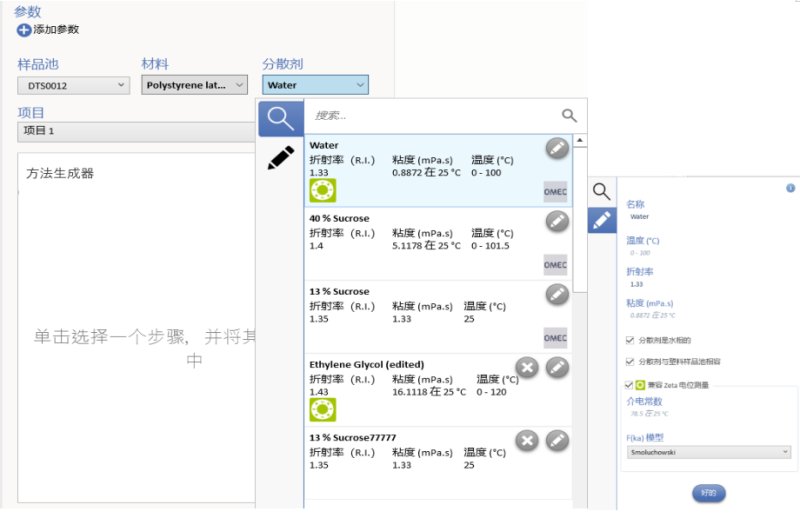Edit the Ethylene Glycol (edited) entry
This screenshot has height=518, width=800.
pyautogui.click(x=557, y=368)
